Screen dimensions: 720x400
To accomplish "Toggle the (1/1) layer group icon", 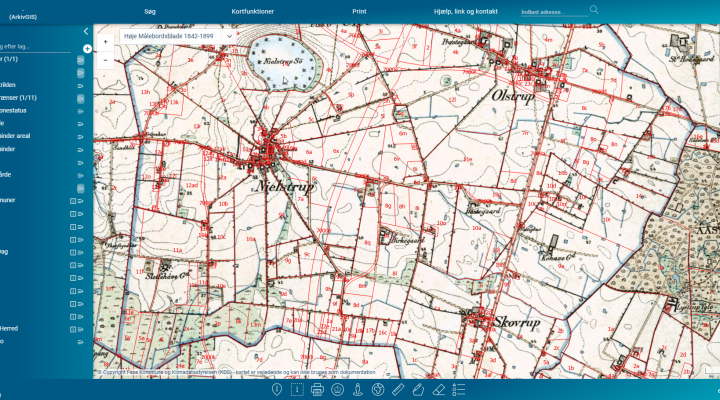I will point(80,60).
